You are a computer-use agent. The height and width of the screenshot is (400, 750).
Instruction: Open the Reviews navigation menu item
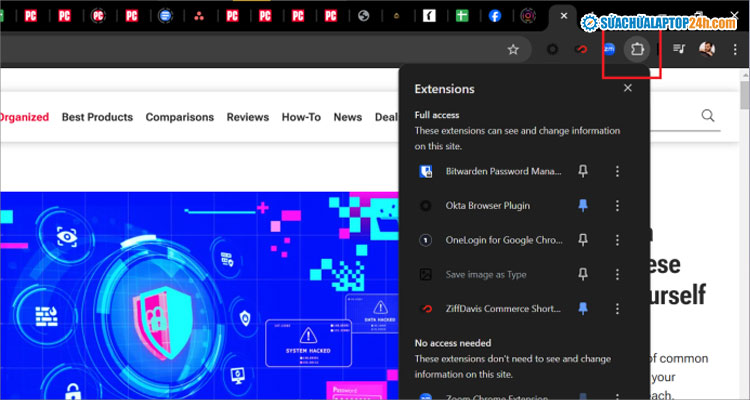point(247,117)
